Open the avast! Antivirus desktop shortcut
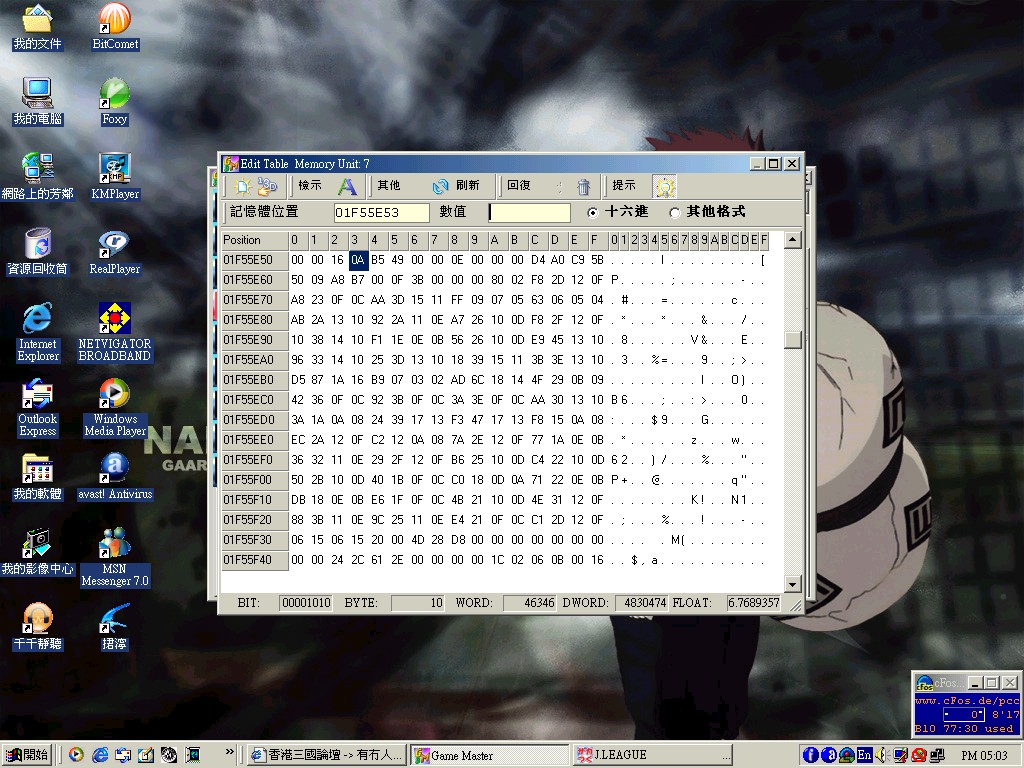The width and height of the screenshot is (1024, 768). coord(115,477)
